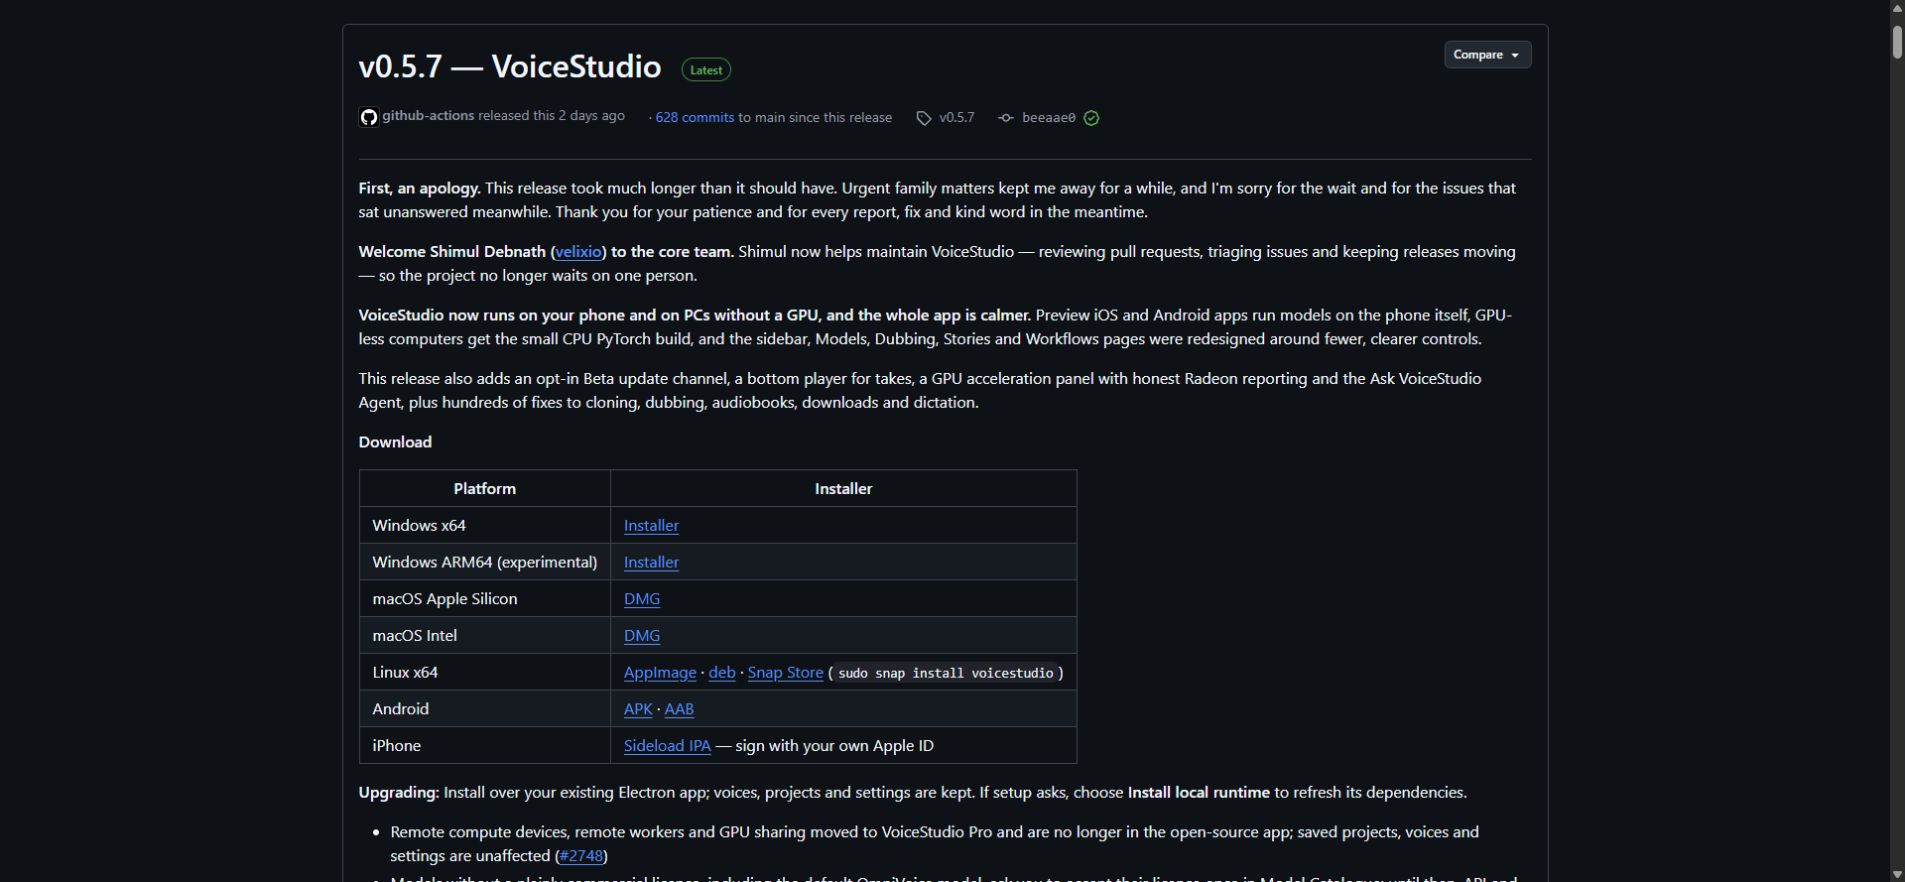Click the 'Windows x64' table cell

485,526
